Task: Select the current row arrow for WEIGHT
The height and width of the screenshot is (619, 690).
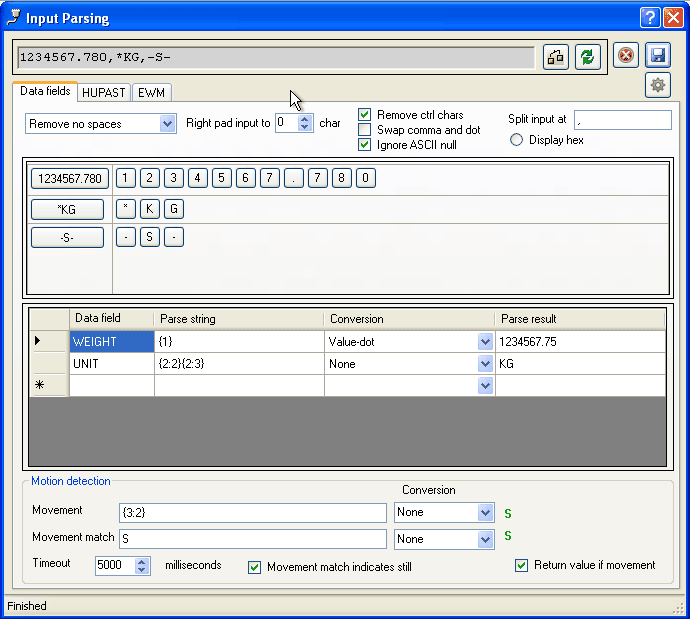Action: pyautogui.click(x=38, y=341)
